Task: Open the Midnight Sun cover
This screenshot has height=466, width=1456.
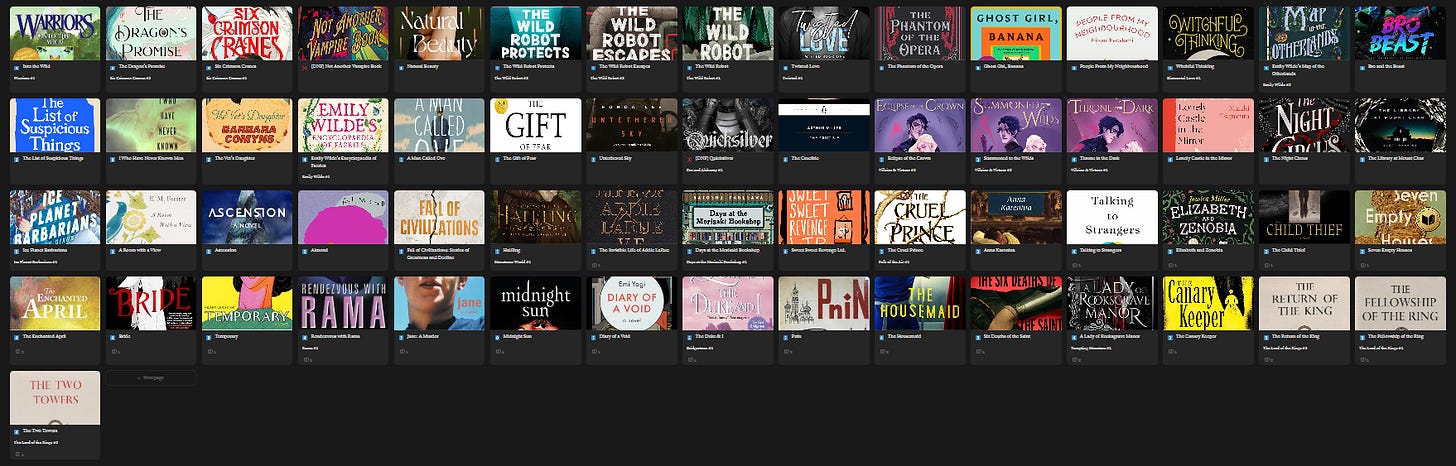Action: click(x=535, y=303)
